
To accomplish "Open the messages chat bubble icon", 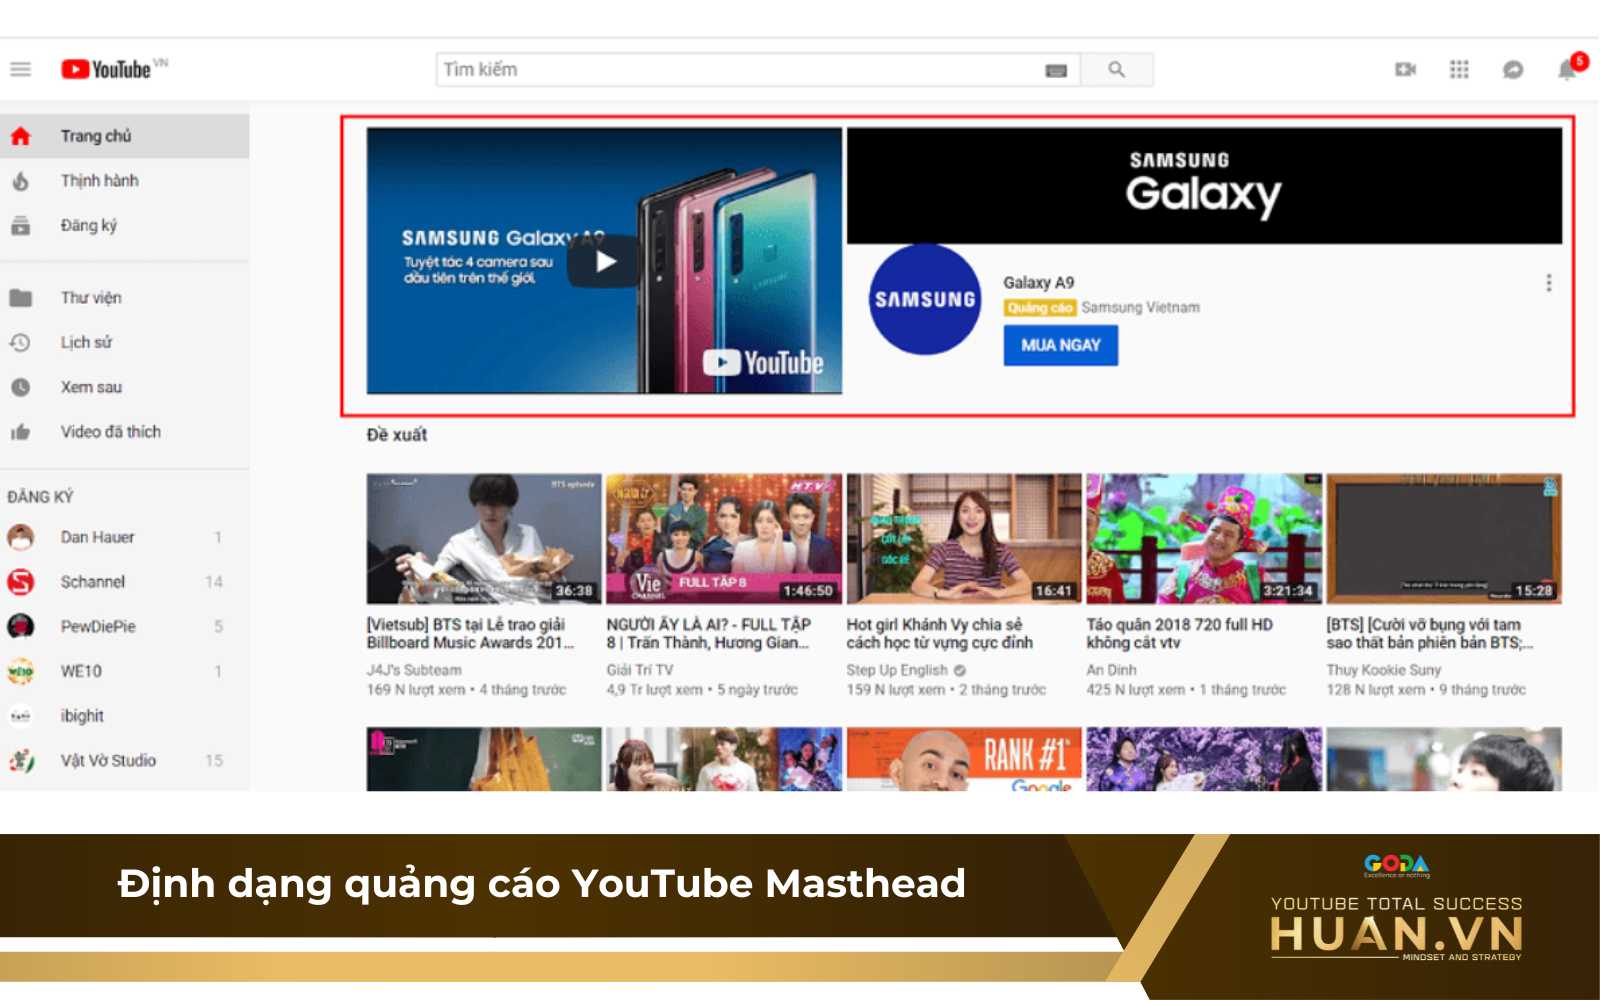I will coord(1513,69).
